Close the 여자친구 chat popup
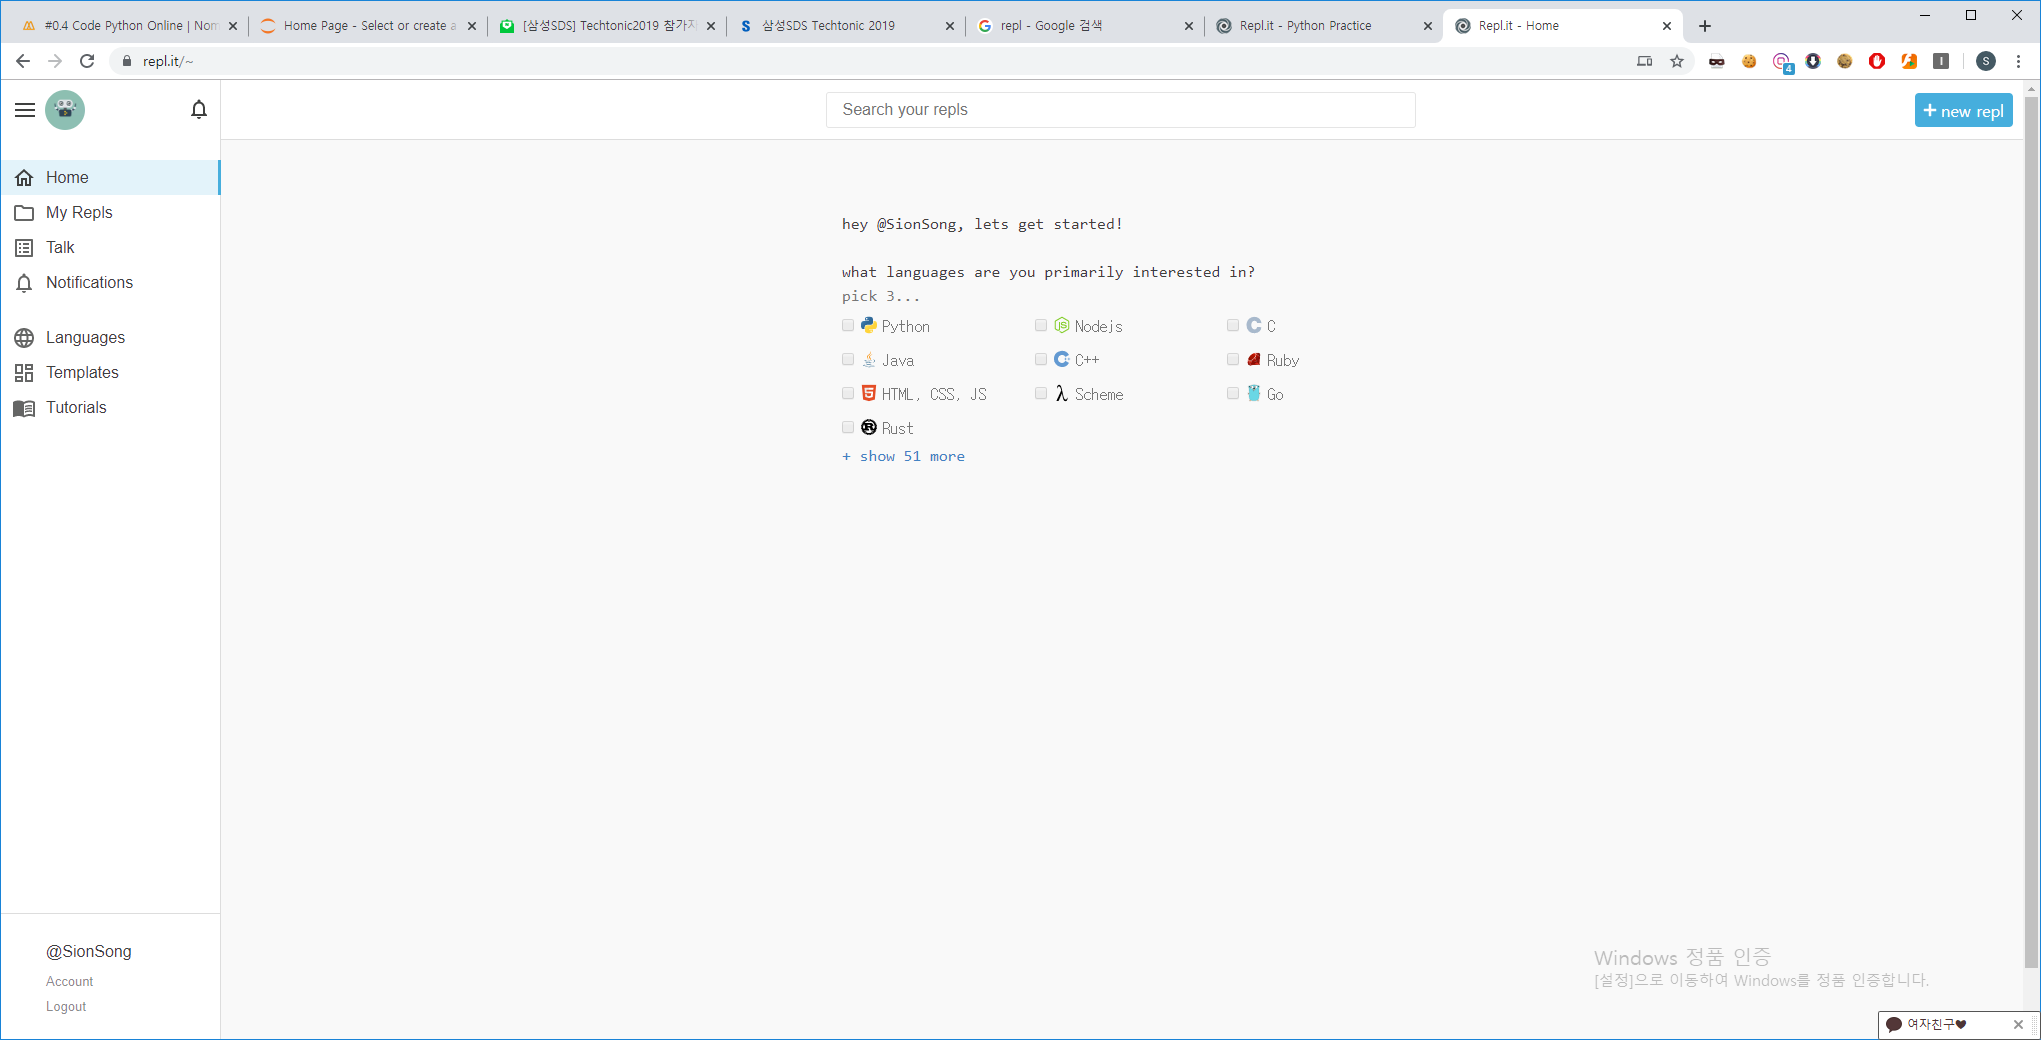 2018,1024
